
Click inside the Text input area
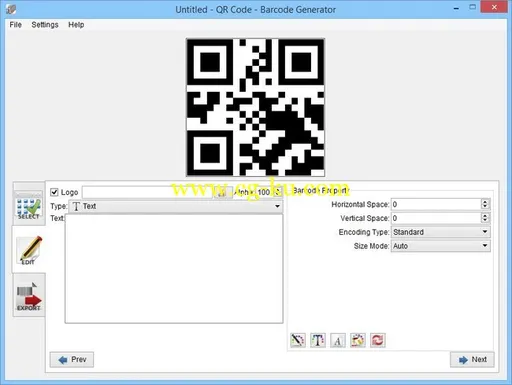(174, 269)
